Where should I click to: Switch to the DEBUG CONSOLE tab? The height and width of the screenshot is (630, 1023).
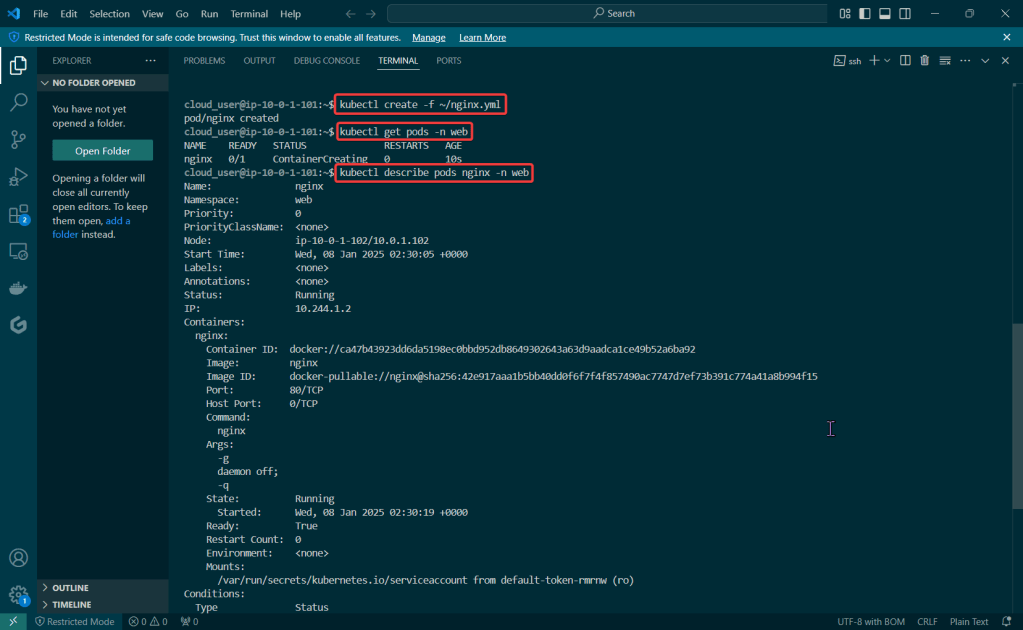point(326,61)
